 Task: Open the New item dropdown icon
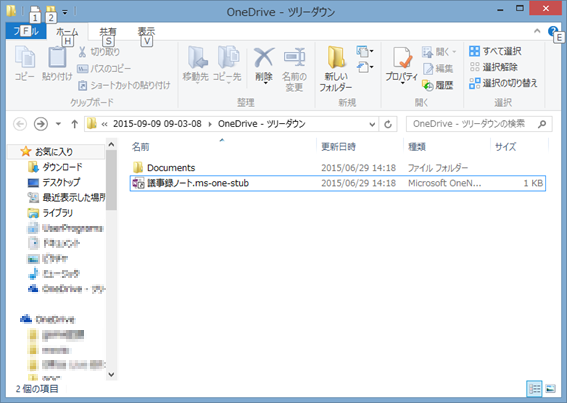point(365,51)
